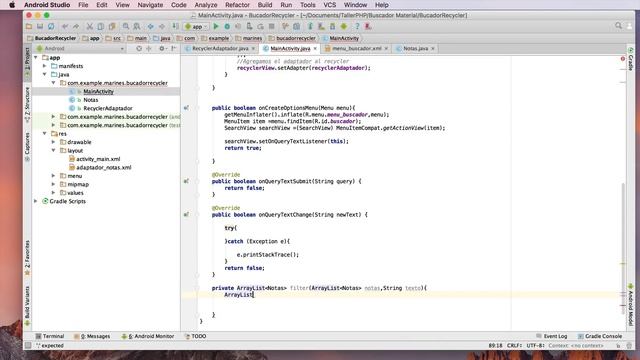640x360 pixels.
Task: Click Collapse All icon in Project panel
Action: pos(149,49)
